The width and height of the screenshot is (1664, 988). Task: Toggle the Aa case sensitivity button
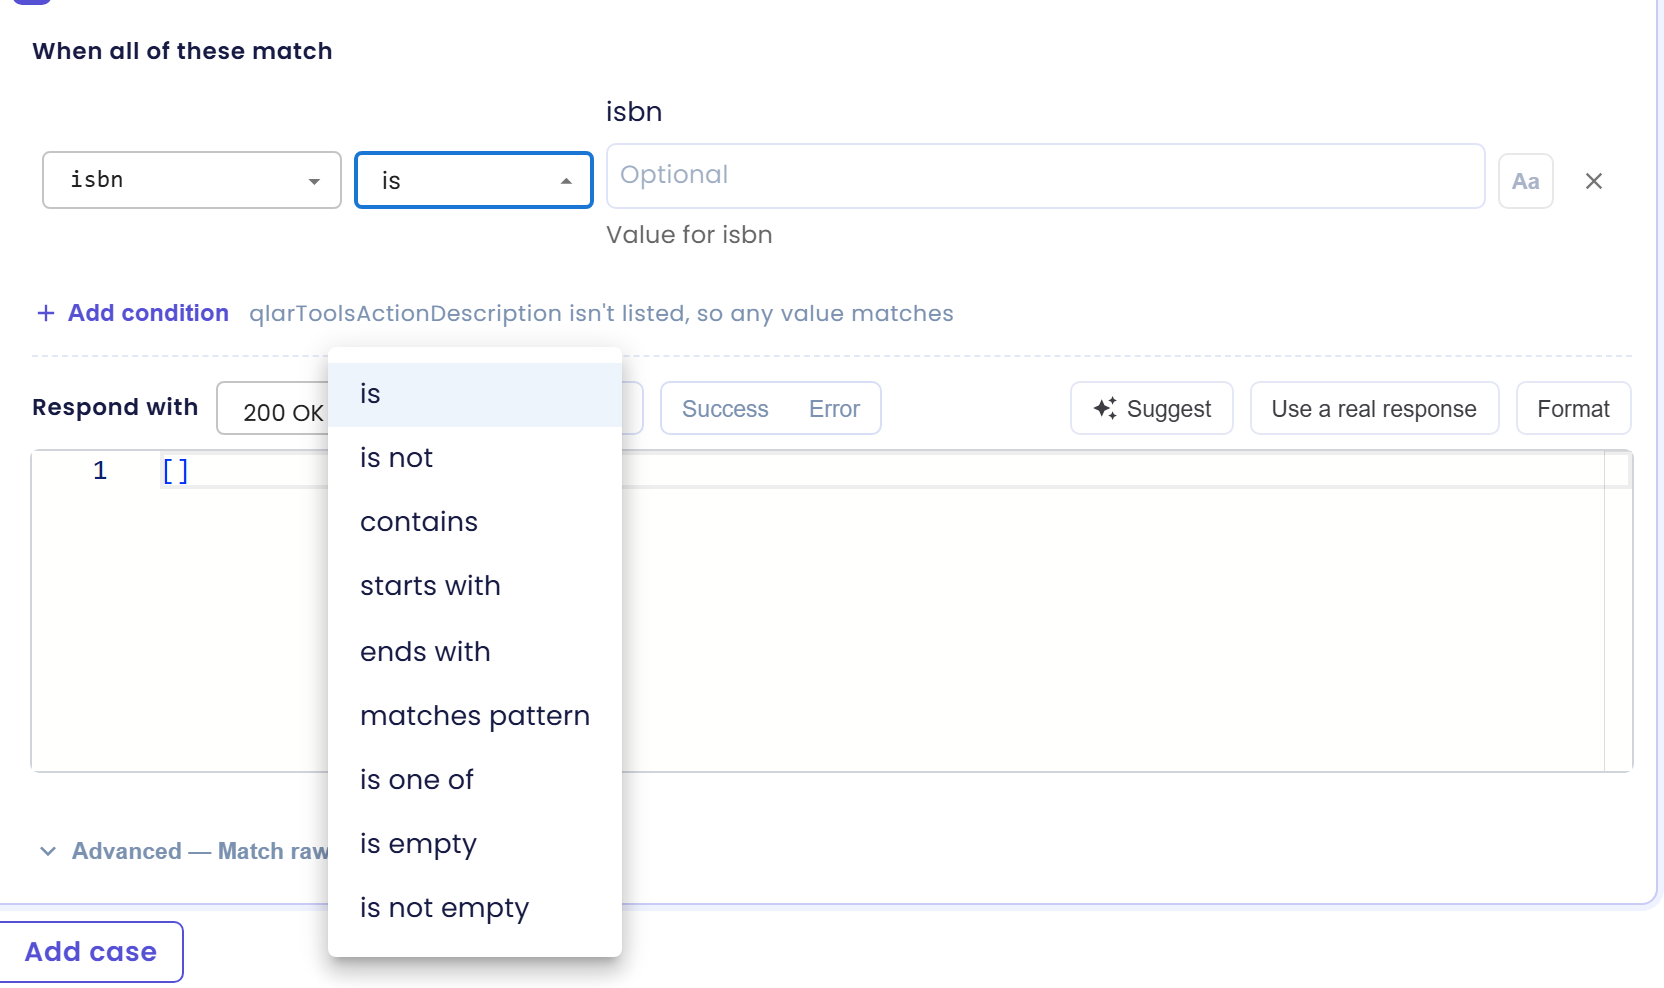(x=1525, y=181)
